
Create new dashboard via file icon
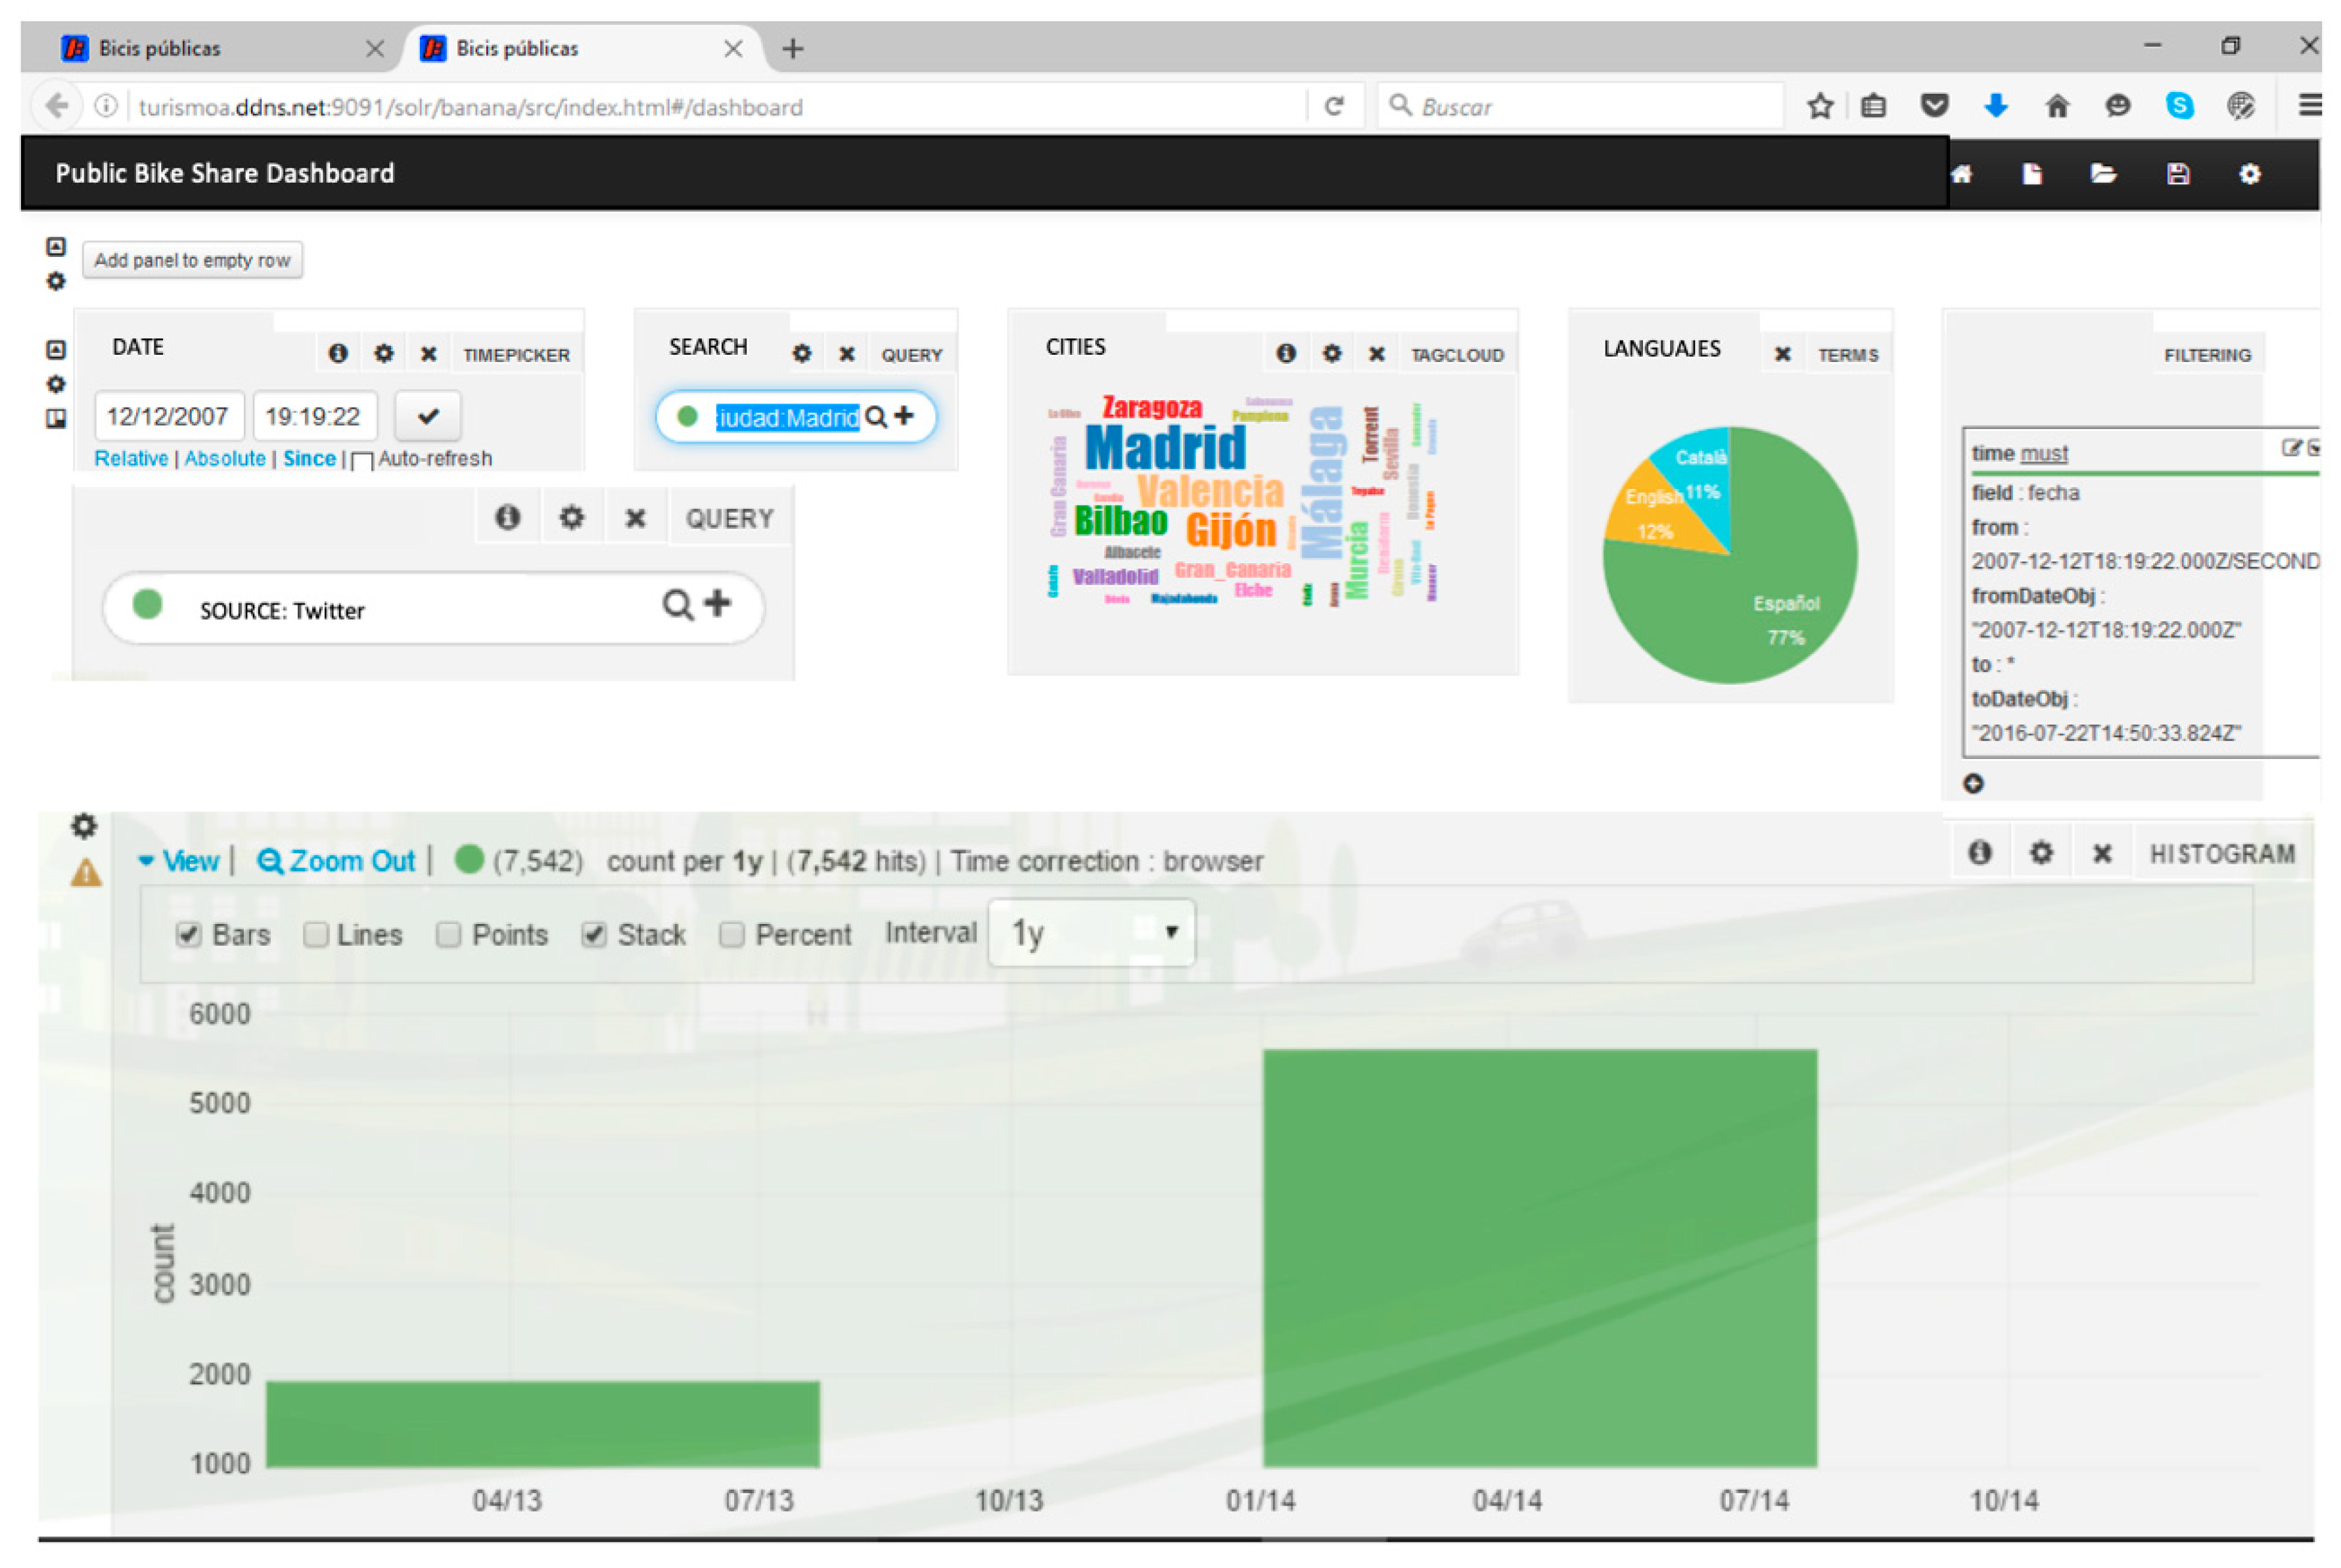pos(2032,174)
